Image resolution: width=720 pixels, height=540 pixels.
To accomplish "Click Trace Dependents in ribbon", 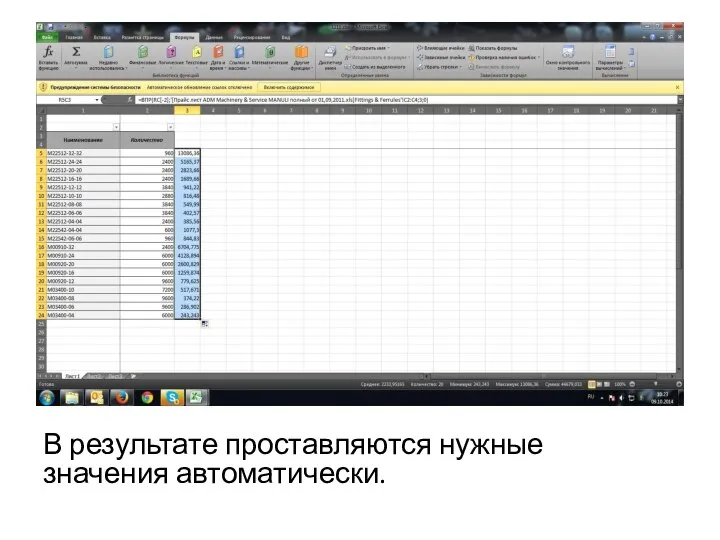I will pyautogui.click(x=441, y=57).
